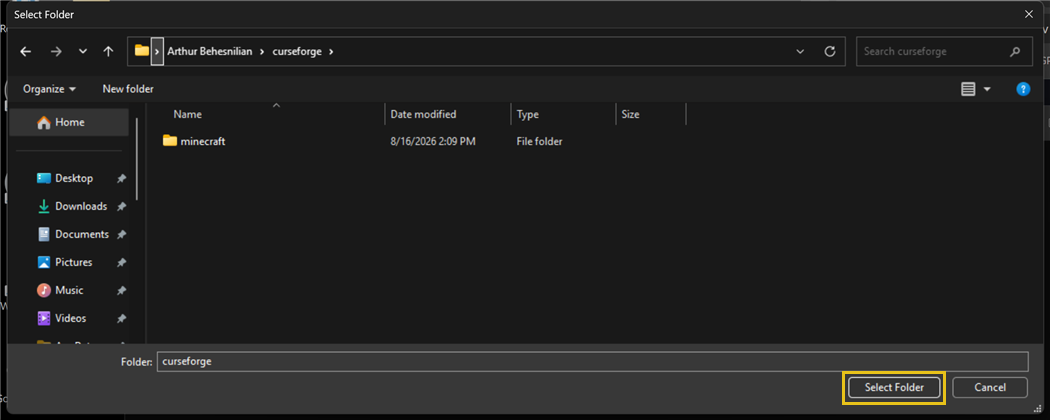
Task: Select Home in the navigation pane
Action: point(68,123)
